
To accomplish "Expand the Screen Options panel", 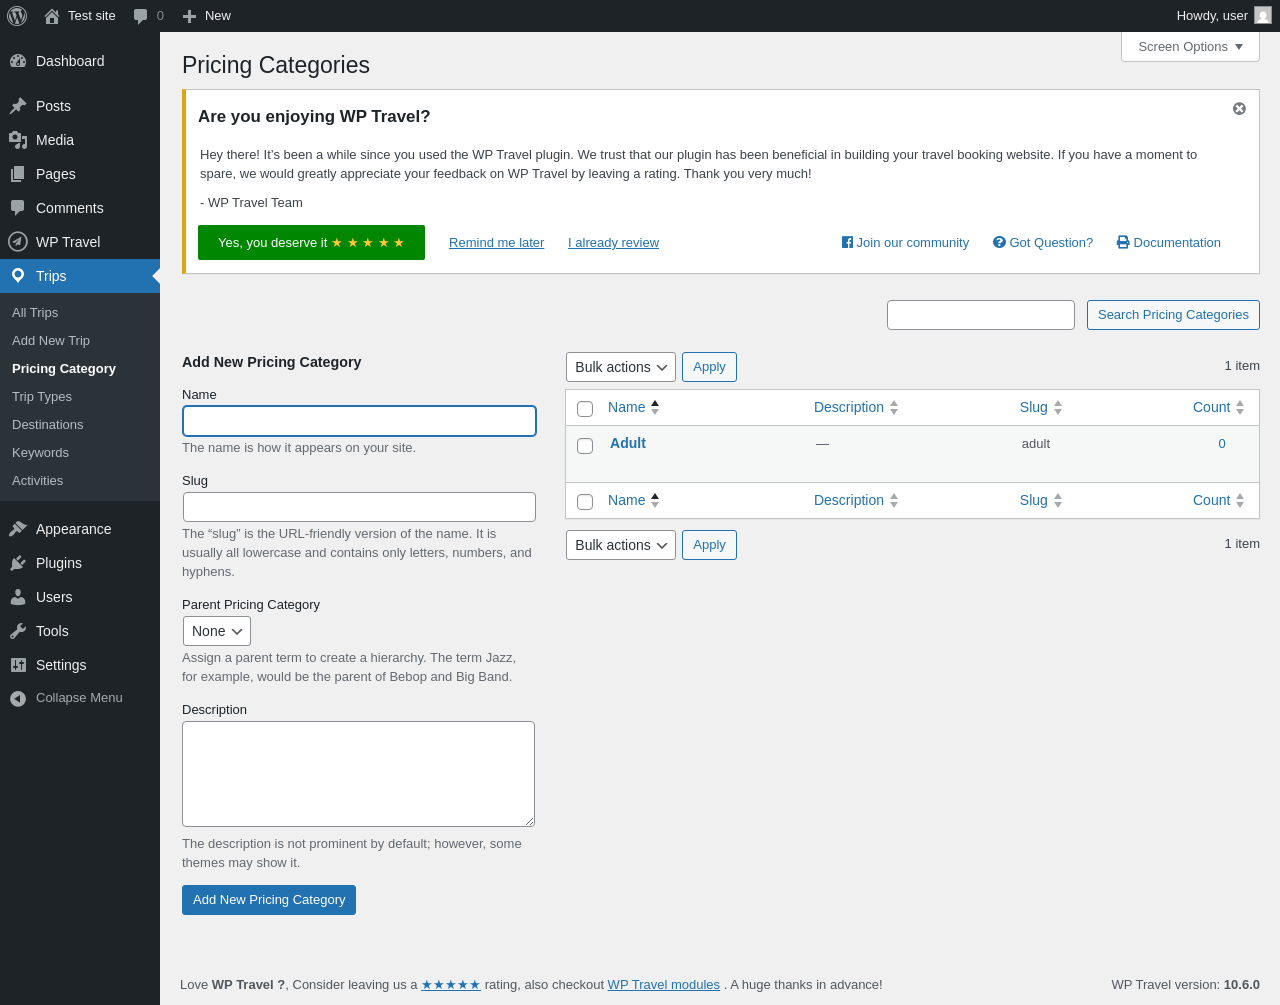I will pos(1190,47).
